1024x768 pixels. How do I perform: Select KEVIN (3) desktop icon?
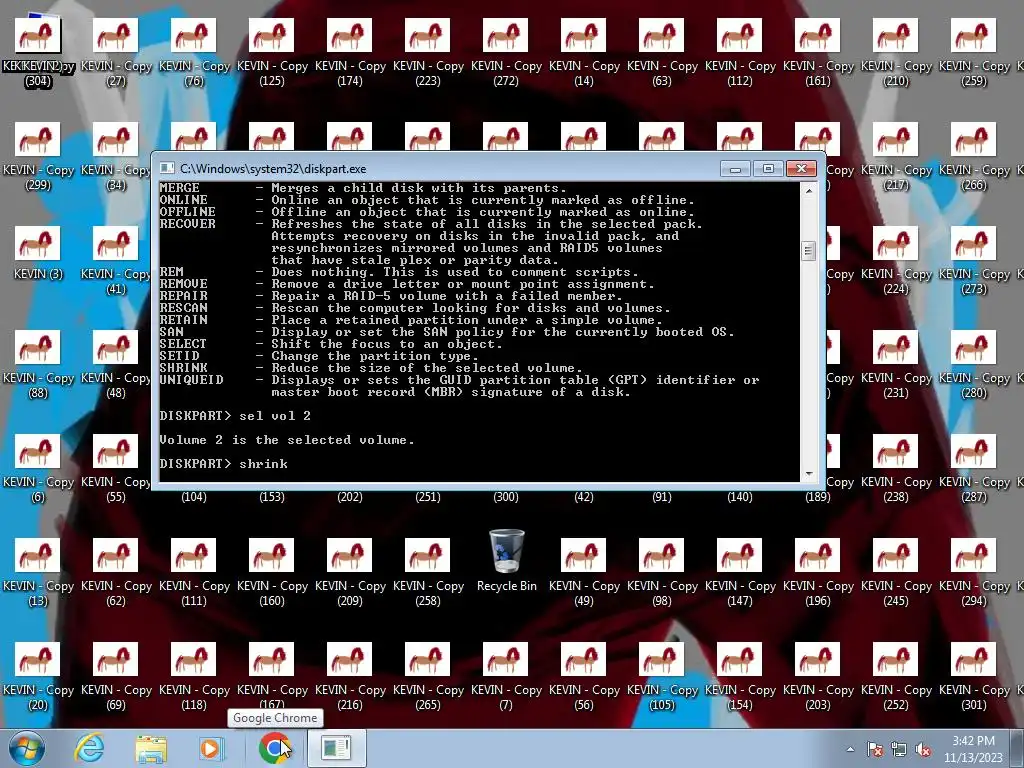(38, 253)
